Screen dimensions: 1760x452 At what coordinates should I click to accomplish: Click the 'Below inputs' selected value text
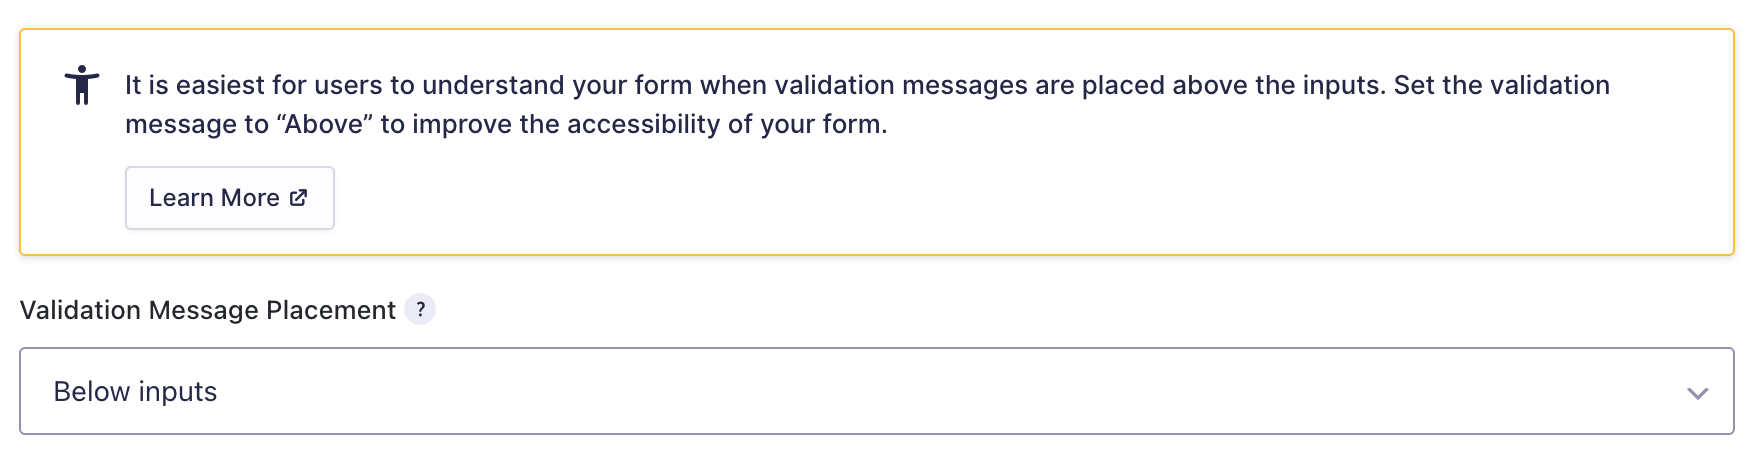(x=135, y=391)
